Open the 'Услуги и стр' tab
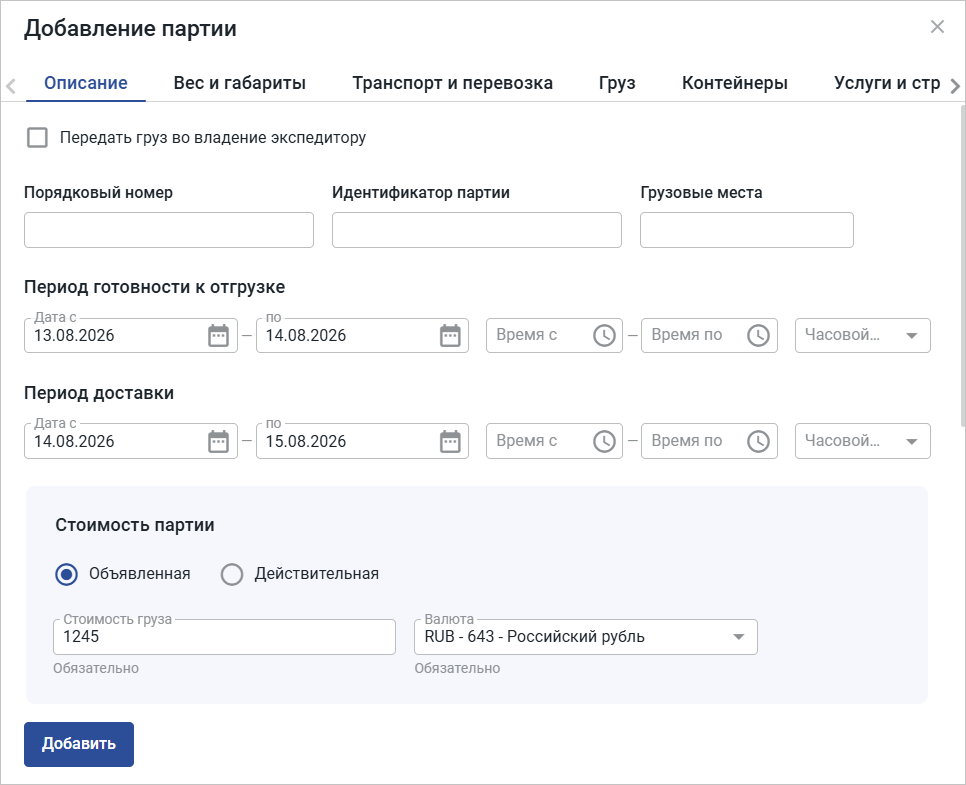This screenshot has width=966, height=785. pyautogui.click(x=887, y=83)
